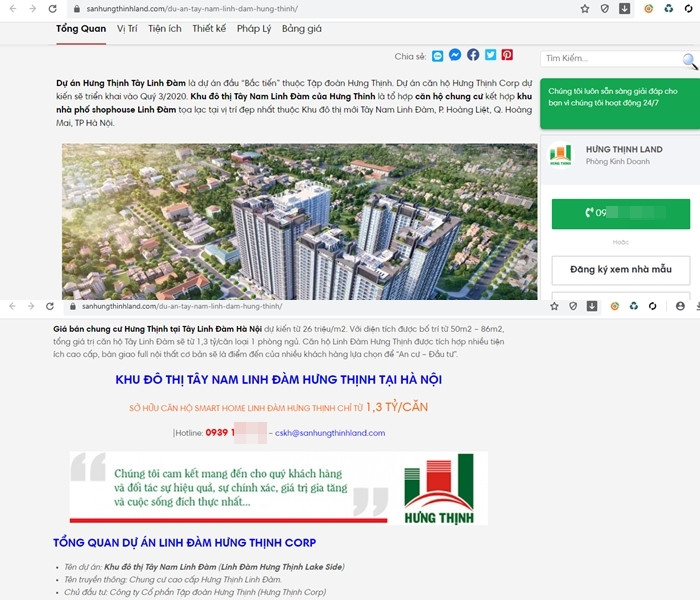Go to the Pháp Lý tab

(254, 29)
